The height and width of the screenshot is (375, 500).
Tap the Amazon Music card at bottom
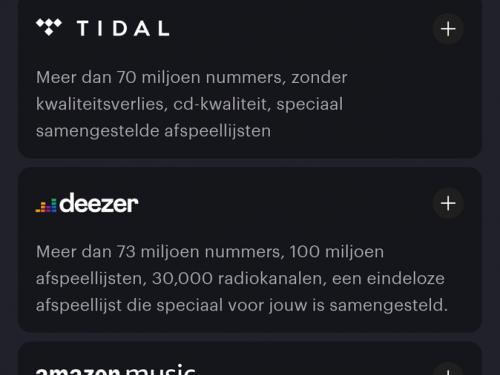(249, 359)
